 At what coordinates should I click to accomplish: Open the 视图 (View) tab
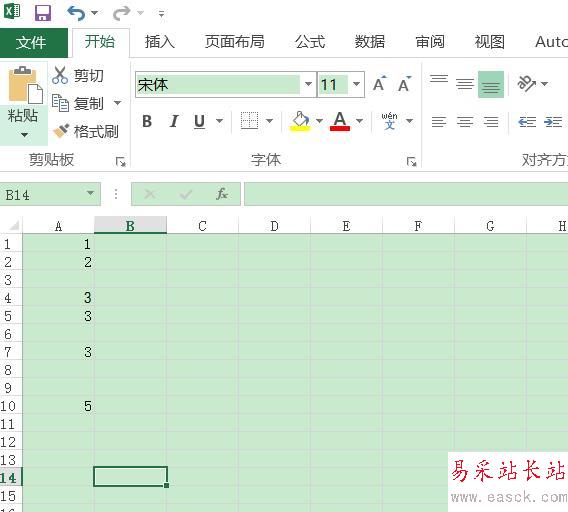coord(490,42)
